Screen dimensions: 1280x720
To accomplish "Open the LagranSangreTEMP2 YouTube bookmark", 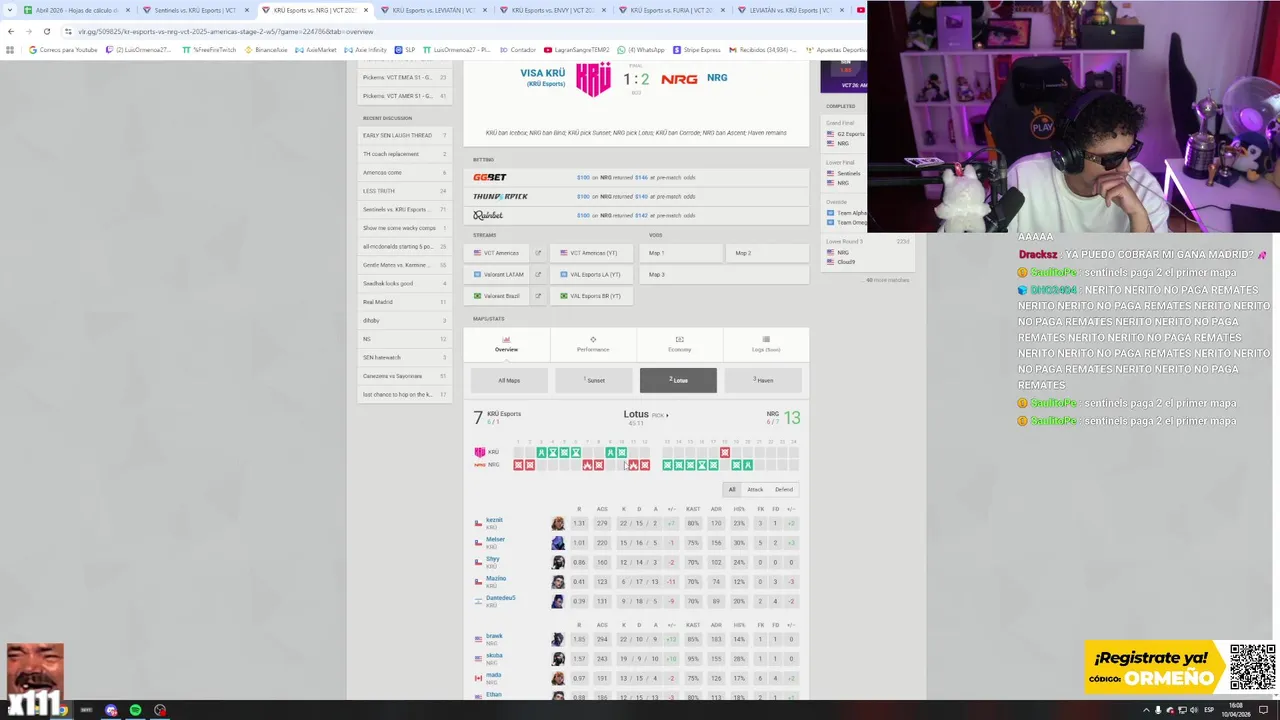I will point(578,49).
